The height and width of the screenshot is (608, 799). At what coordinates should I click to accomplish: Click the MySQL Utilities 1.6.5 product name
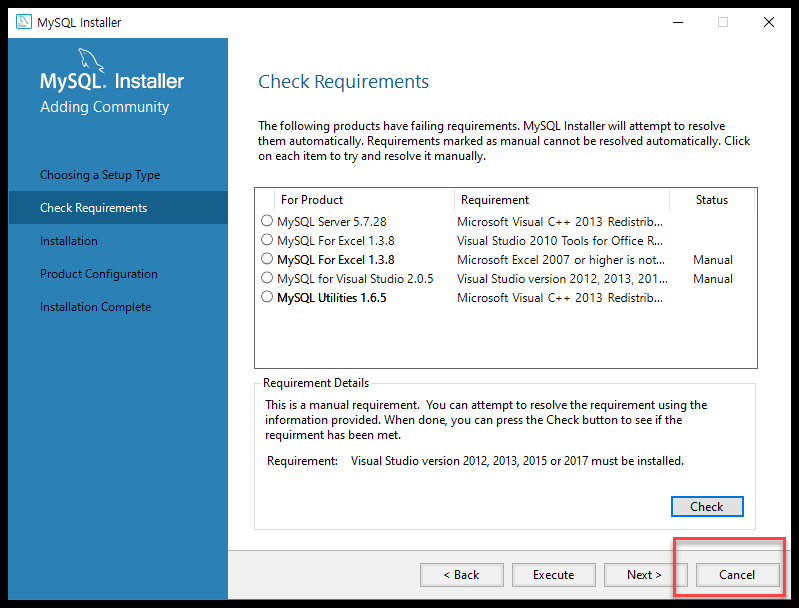point(332,298)
